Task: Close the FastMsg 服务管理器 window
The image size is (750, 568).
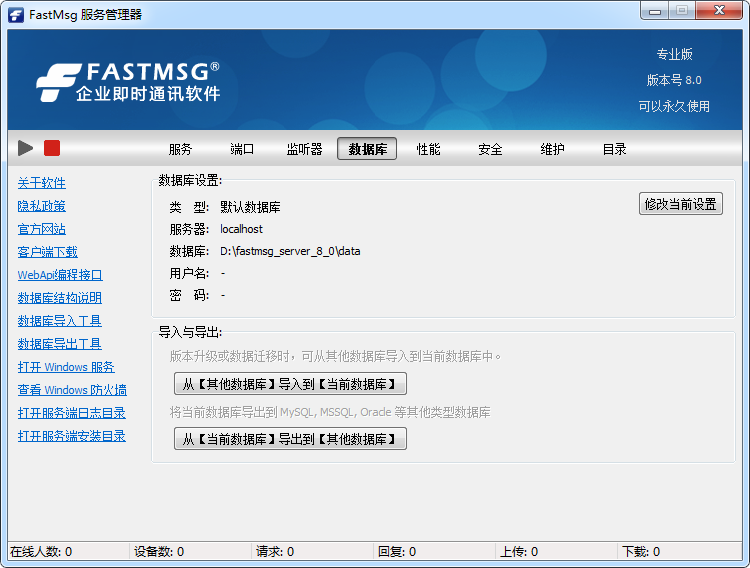Action: click(719, 11)
